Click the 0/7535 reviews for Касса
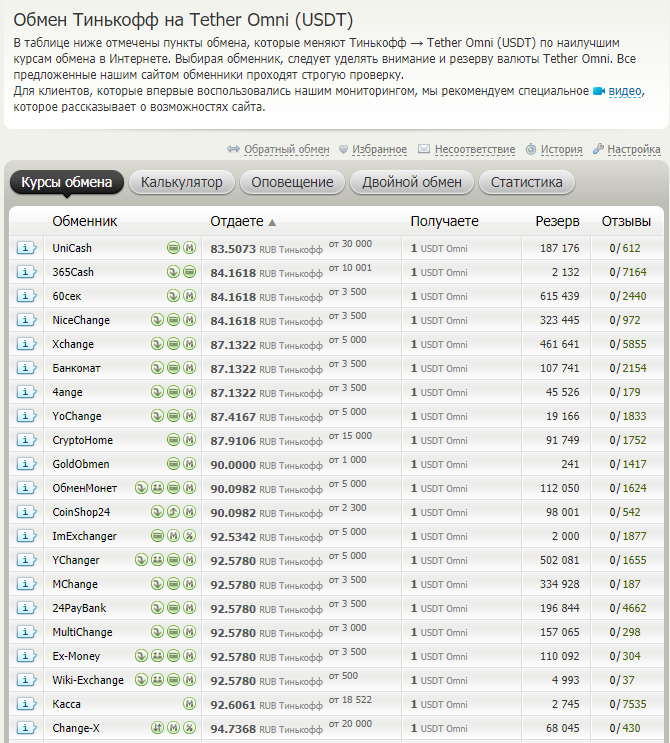The height and width of the screenshot is (743, 670). click(x=628, y=704)
